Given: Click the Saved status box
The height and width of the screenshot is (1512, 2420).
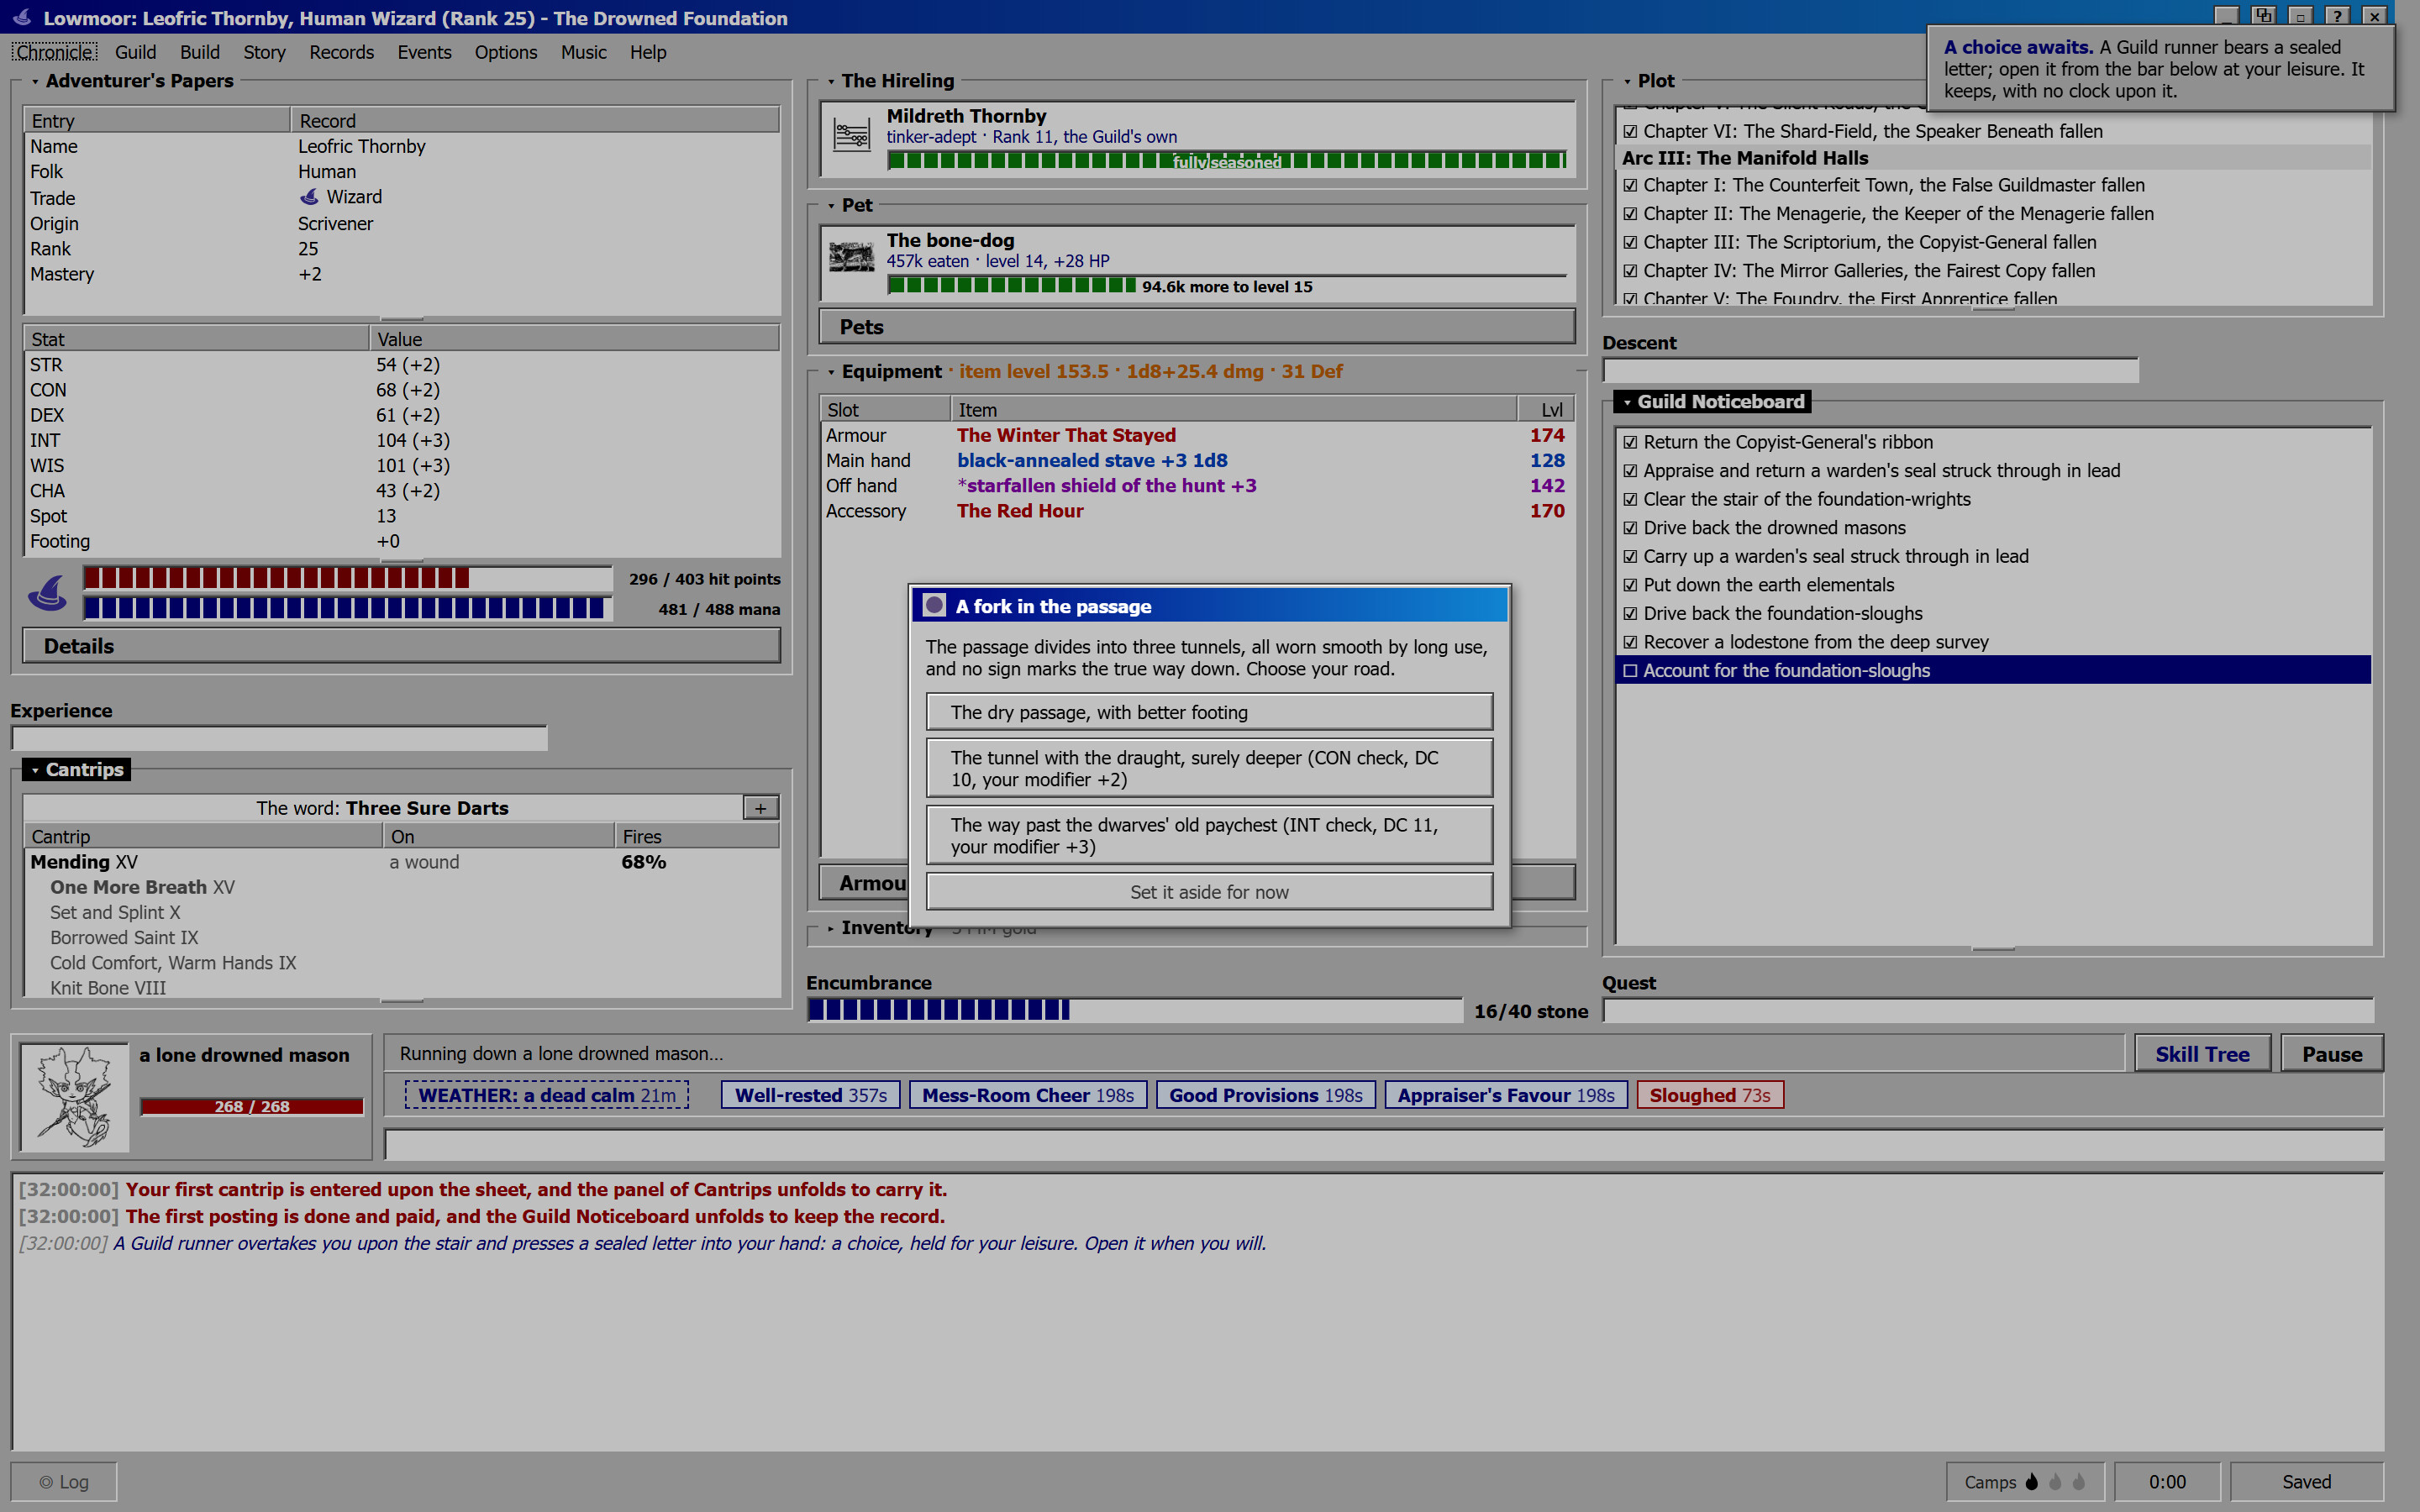Looking at the screenshot, I should pos(2306,1481).
